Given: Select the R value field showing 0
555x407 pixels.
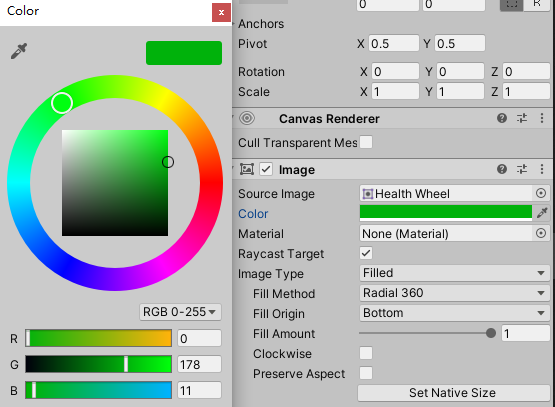Looking at the screenshot, I should [199, 338].
